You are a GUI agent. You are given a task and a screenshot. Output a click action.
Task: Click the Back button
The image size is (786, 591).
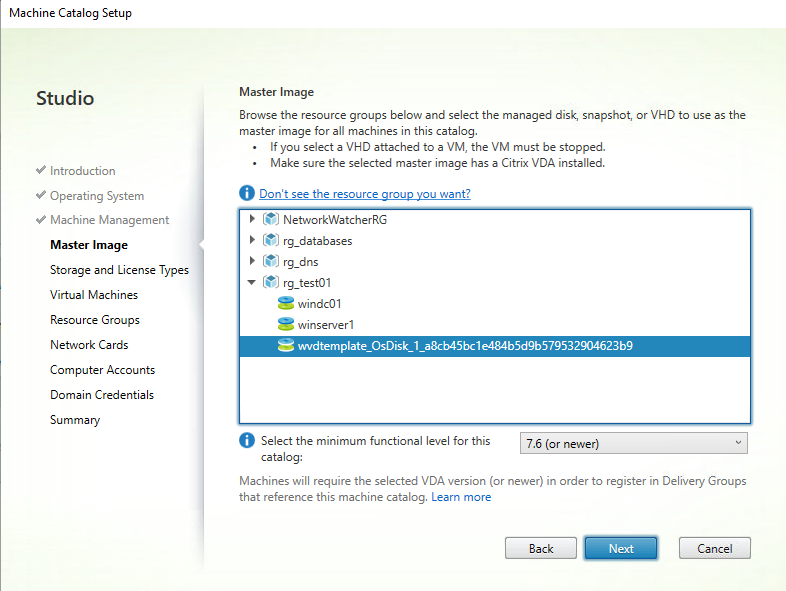coord(541,548)
